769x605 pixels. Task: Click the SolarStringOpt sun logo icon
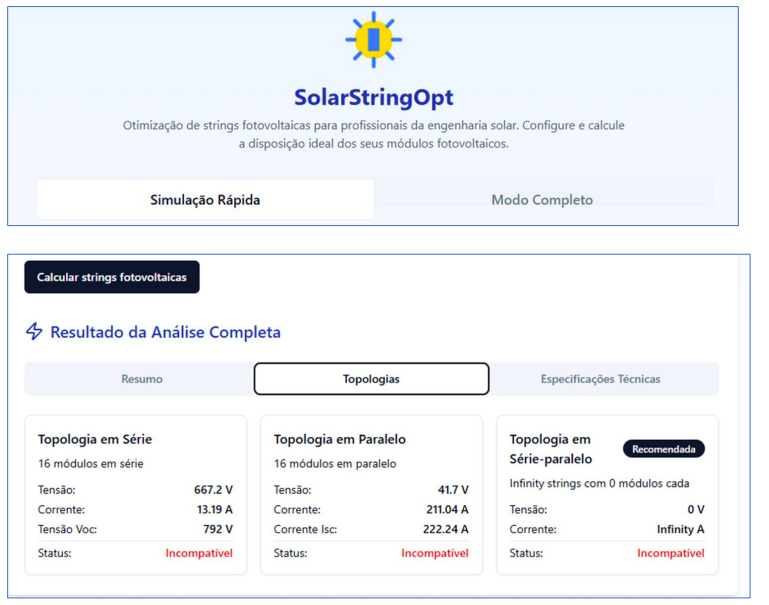373,40
